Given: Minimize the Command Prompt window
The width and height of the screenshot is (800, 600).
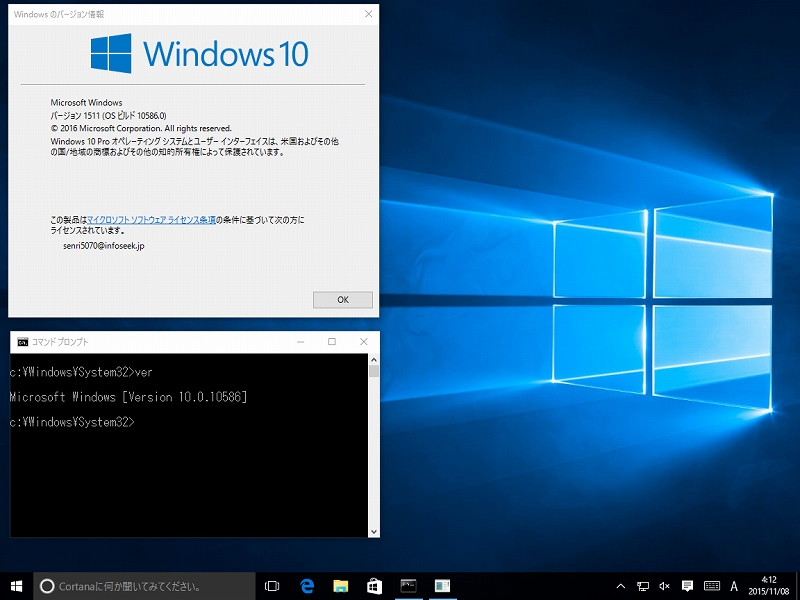Looking at the screenshot, I should pyautogui.click(x=301, y=342).
